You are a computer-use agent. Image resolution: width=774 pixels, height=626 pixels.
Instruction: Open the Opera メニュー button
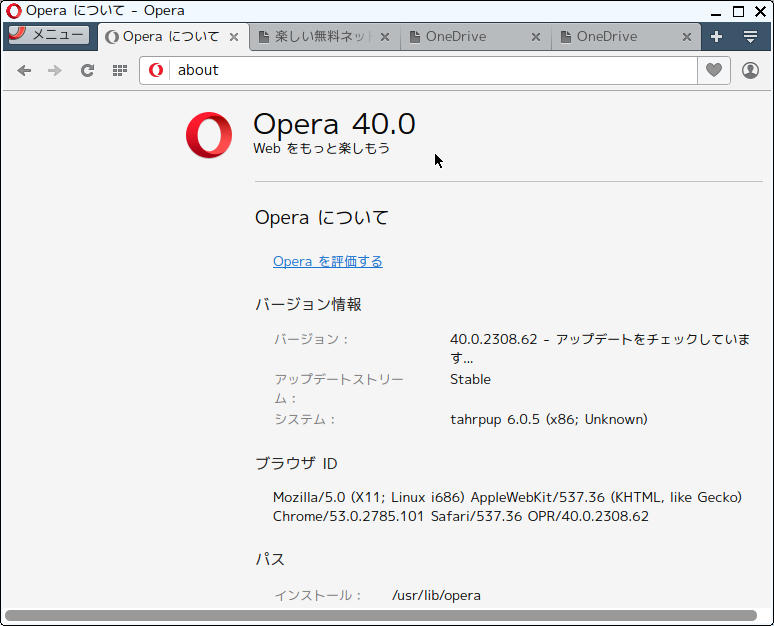[x=48, y=35]
